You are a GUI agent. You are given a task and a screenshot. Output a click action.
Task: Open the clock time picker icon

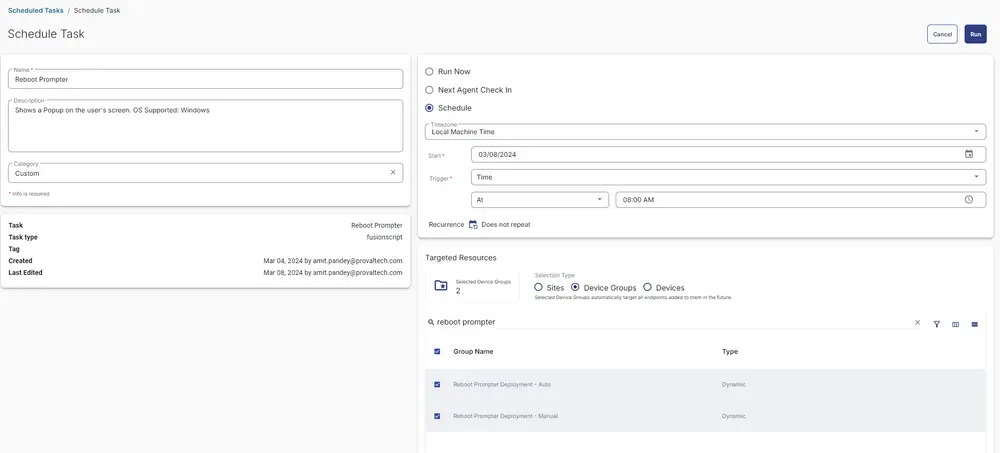click(x=969, y=200)
